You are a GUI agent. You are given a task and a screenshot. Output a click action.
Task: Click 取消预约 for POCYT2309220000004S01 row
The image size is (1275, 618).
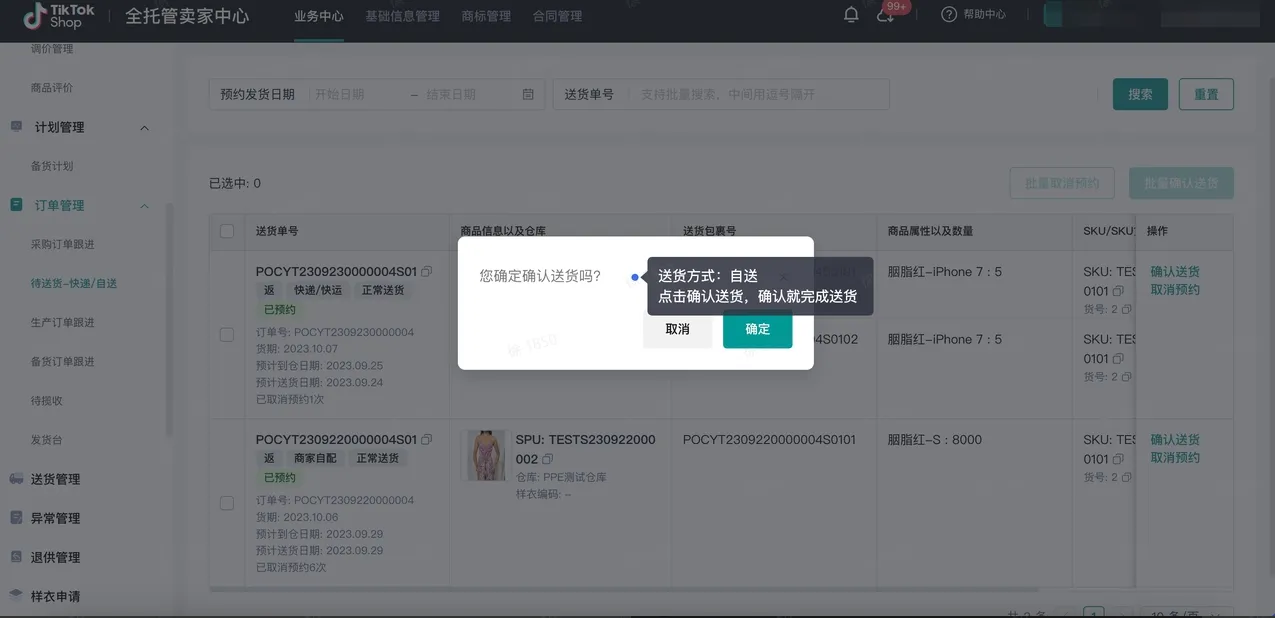[x=1175, y=458]
